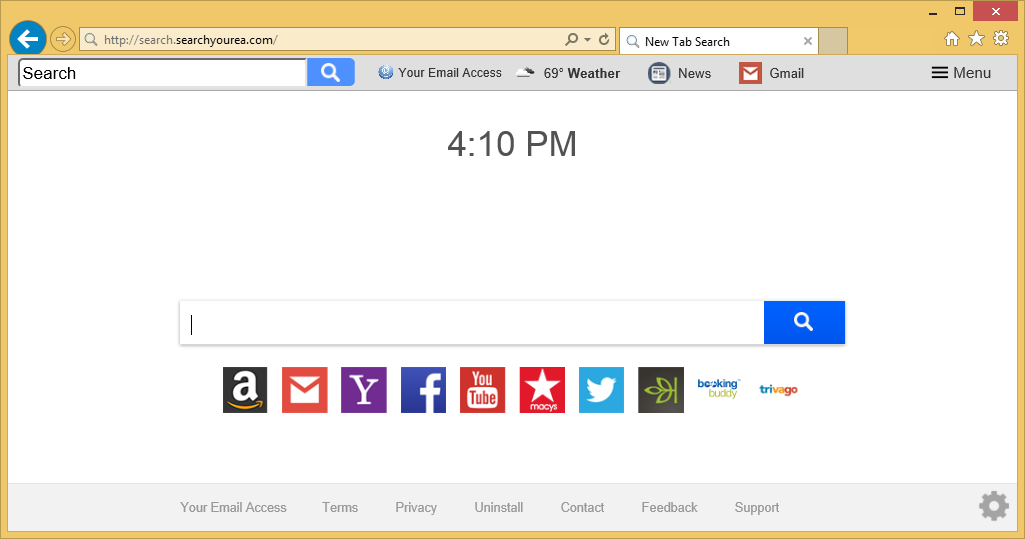Viewport: 1025px width, 539px height.
Task: Click the toolbar blue search button
Action: [x=331, y=73]
